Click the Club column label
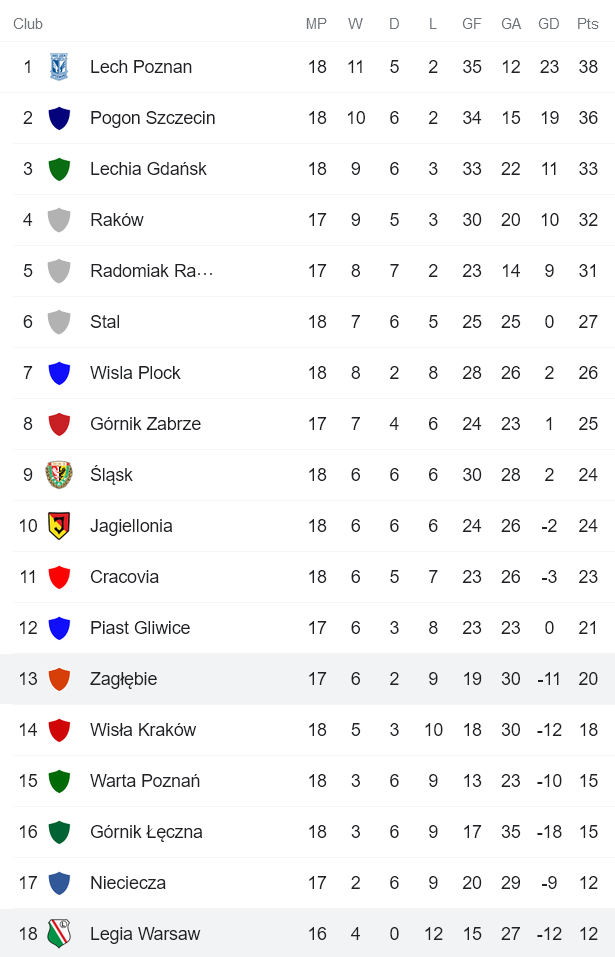Viewport: 615px width, 957px height. point(28,24)
